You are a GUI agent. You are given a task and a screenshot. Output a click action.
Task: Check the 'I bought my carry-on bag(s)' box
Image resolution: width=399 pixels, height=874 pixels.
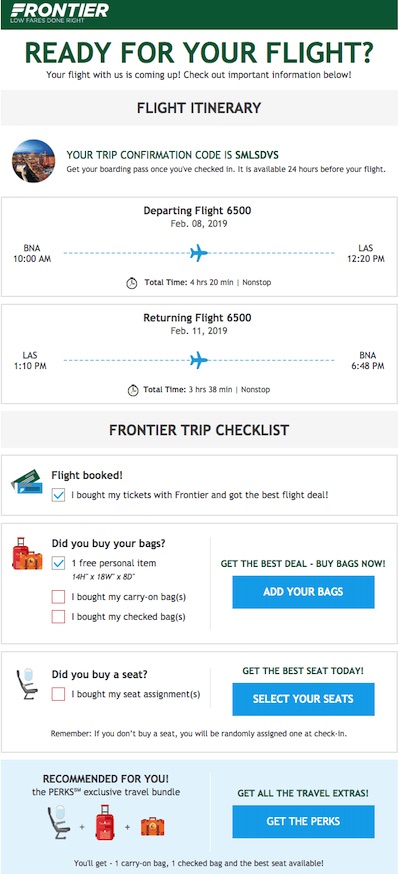(58, 597)
